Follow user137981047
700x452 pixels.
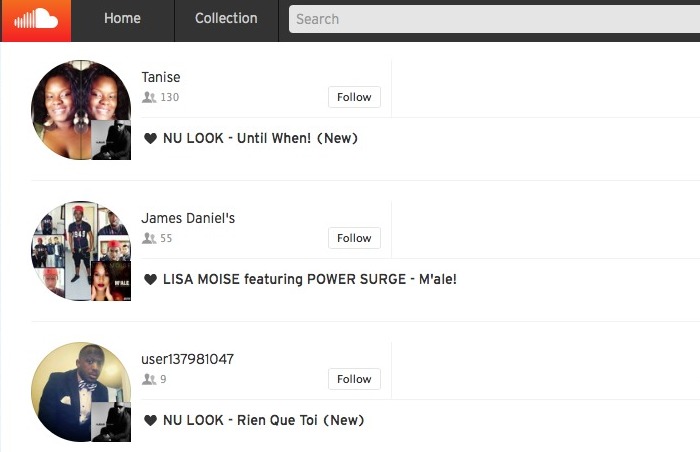click(x=354, y=379)
